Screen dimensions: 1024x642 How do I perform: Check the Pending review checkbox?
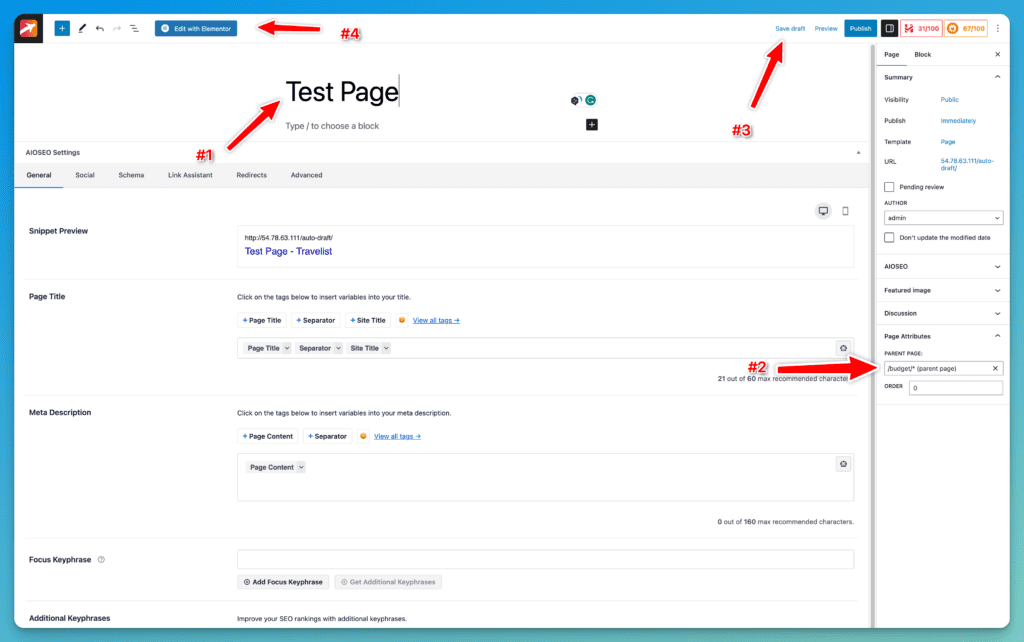(x=889, y=187)
